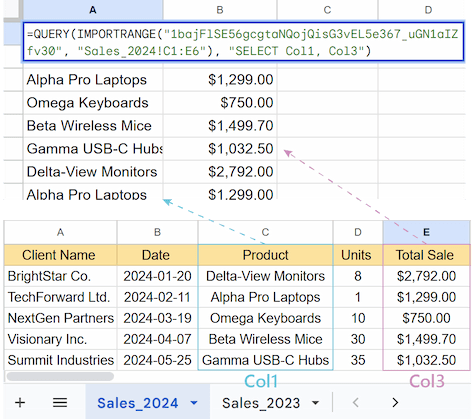Add a new sheet with plus icon
Viewport: 472px width, 419px height.
click(x=20, y=403)
